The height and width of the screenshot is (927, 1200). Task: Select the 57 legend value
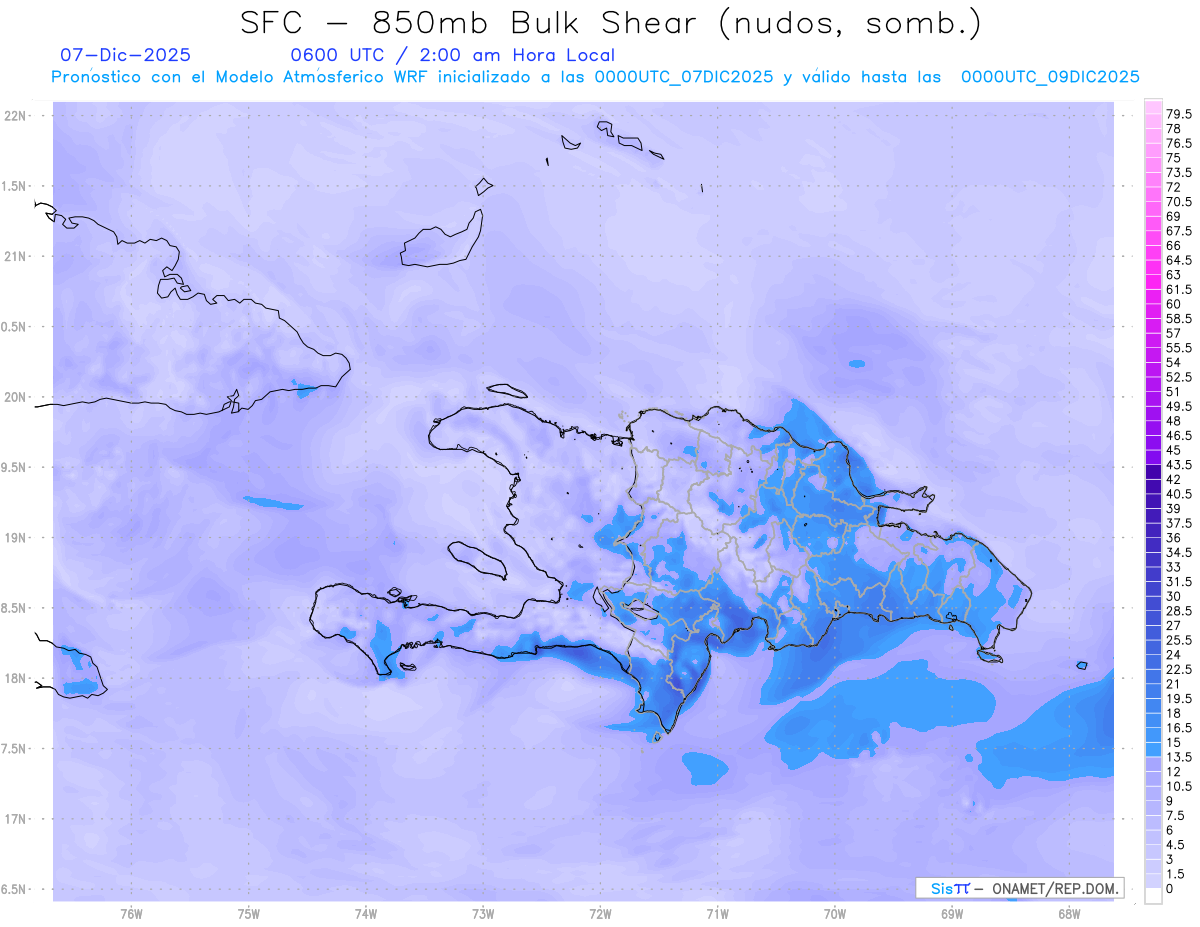click(x=1173, y=333)
